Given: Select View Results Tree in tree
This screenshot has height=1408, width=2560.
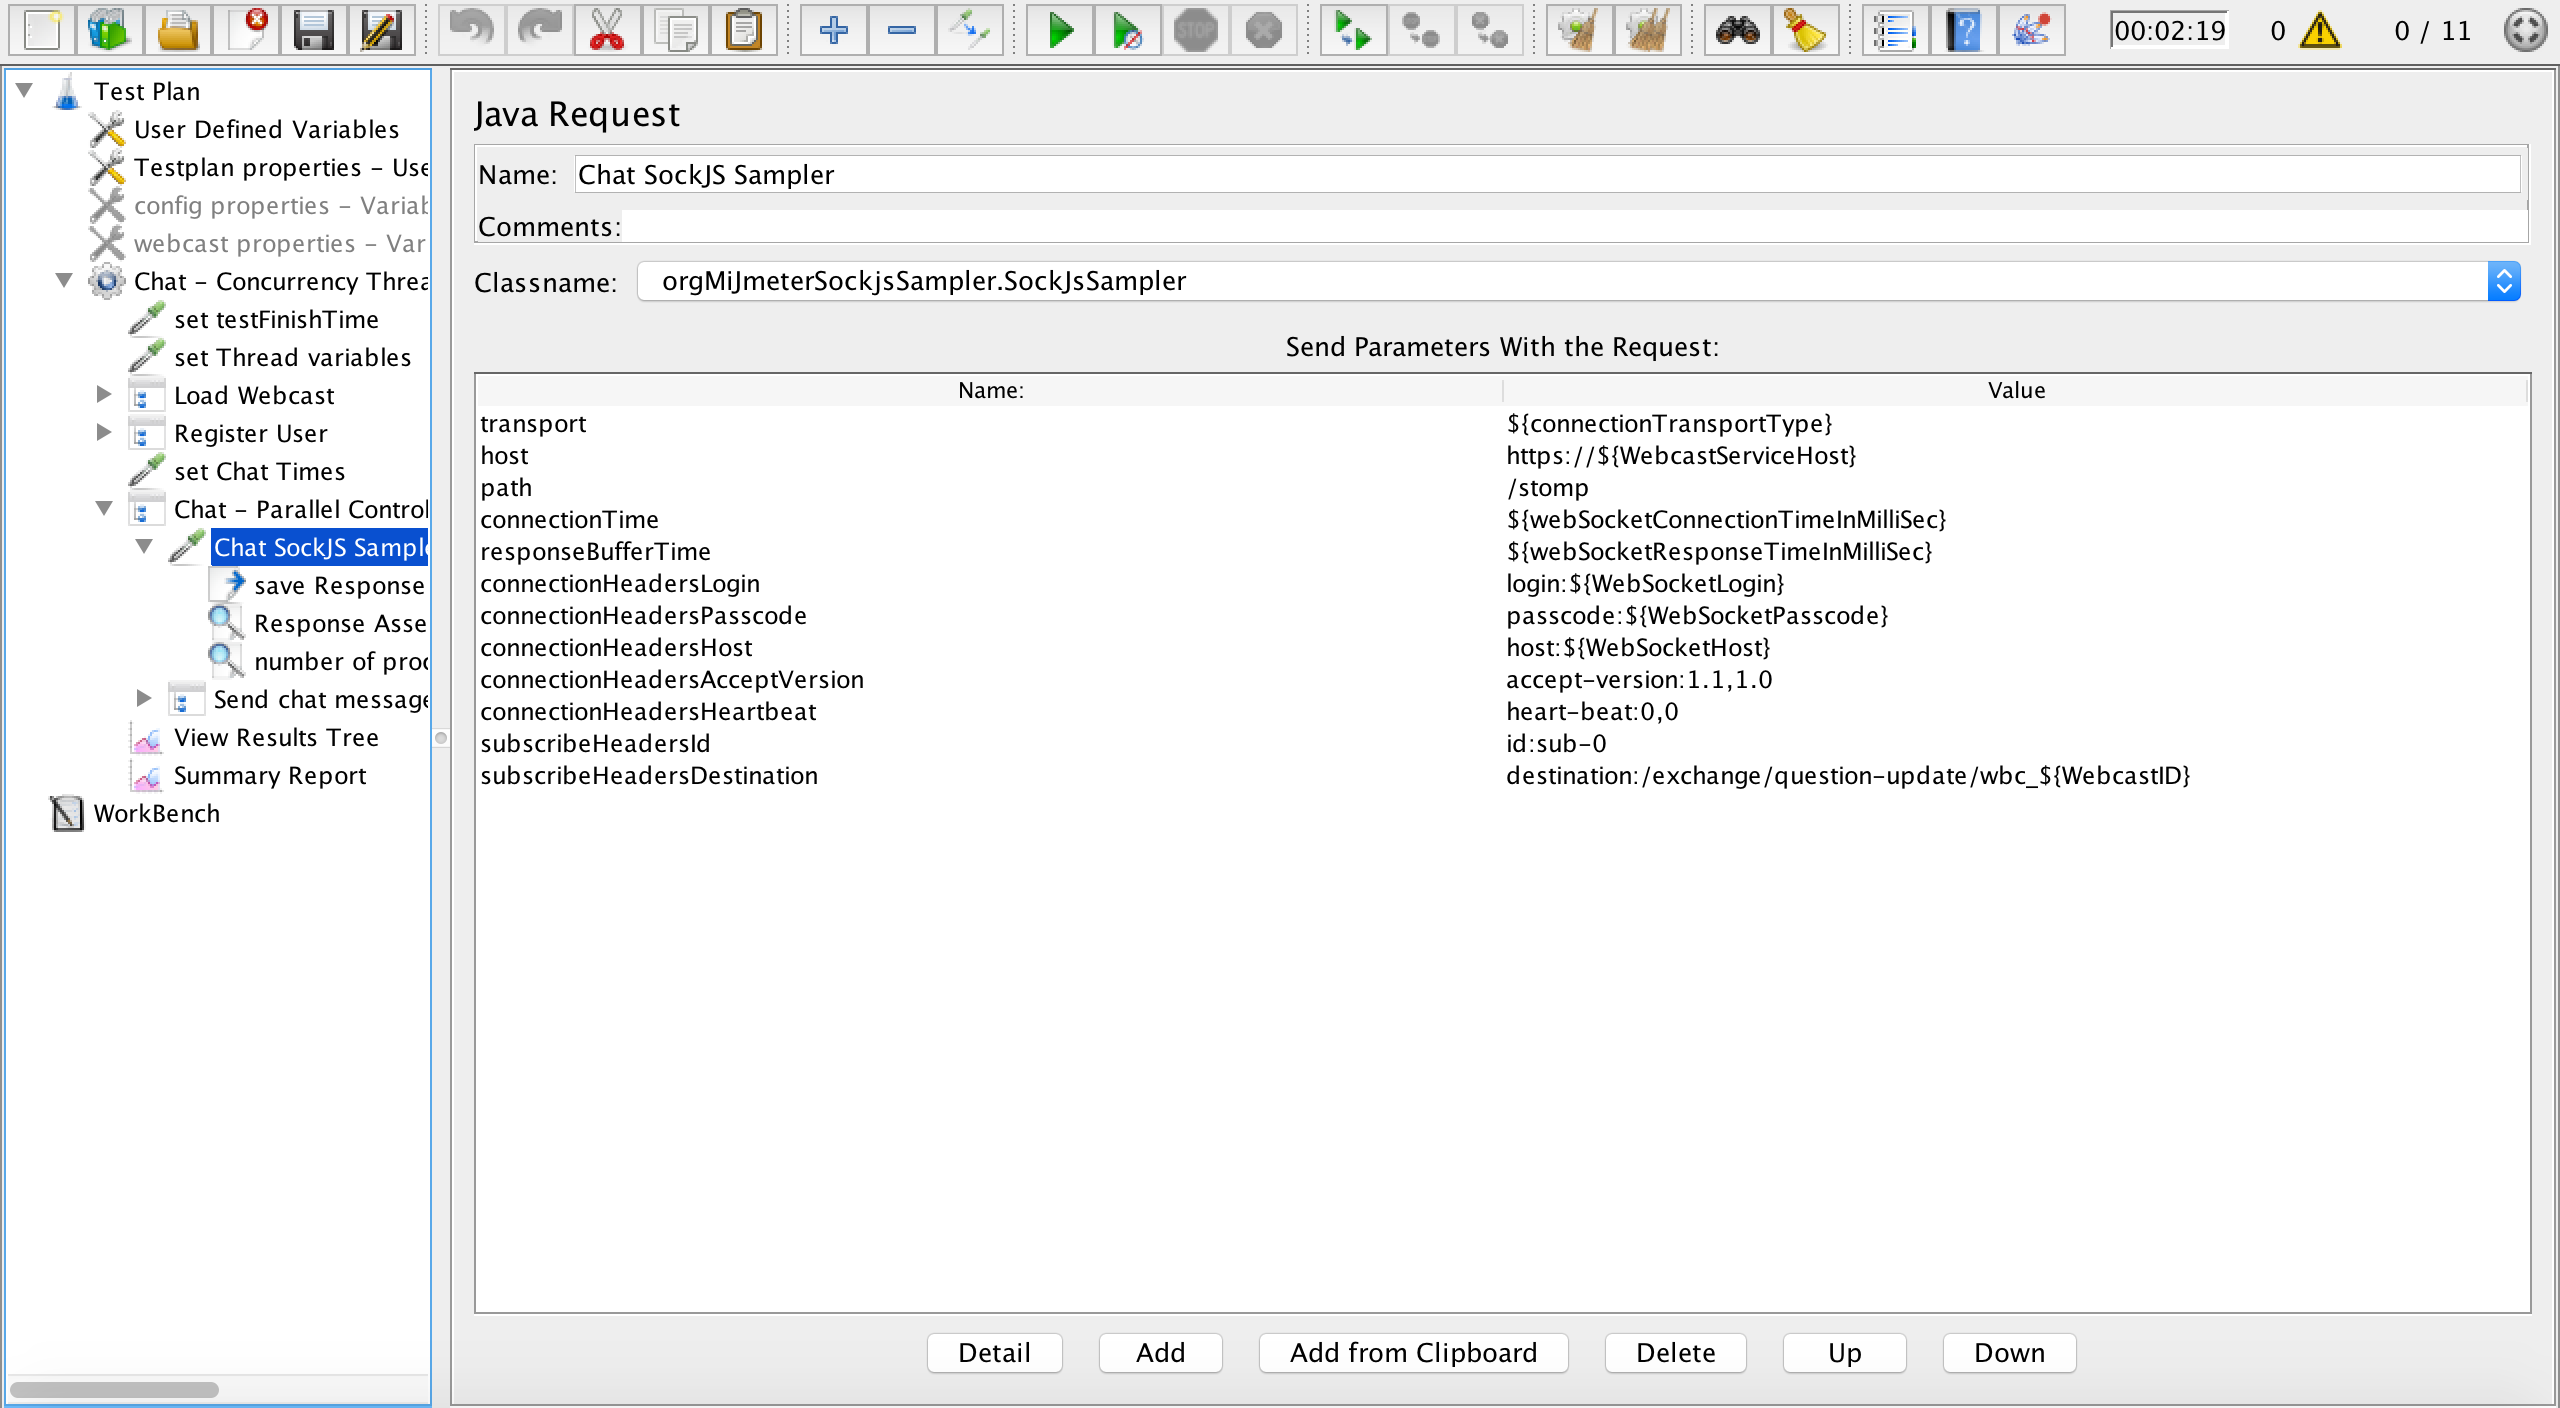Looking at the screenshot, I should point(276,738).
